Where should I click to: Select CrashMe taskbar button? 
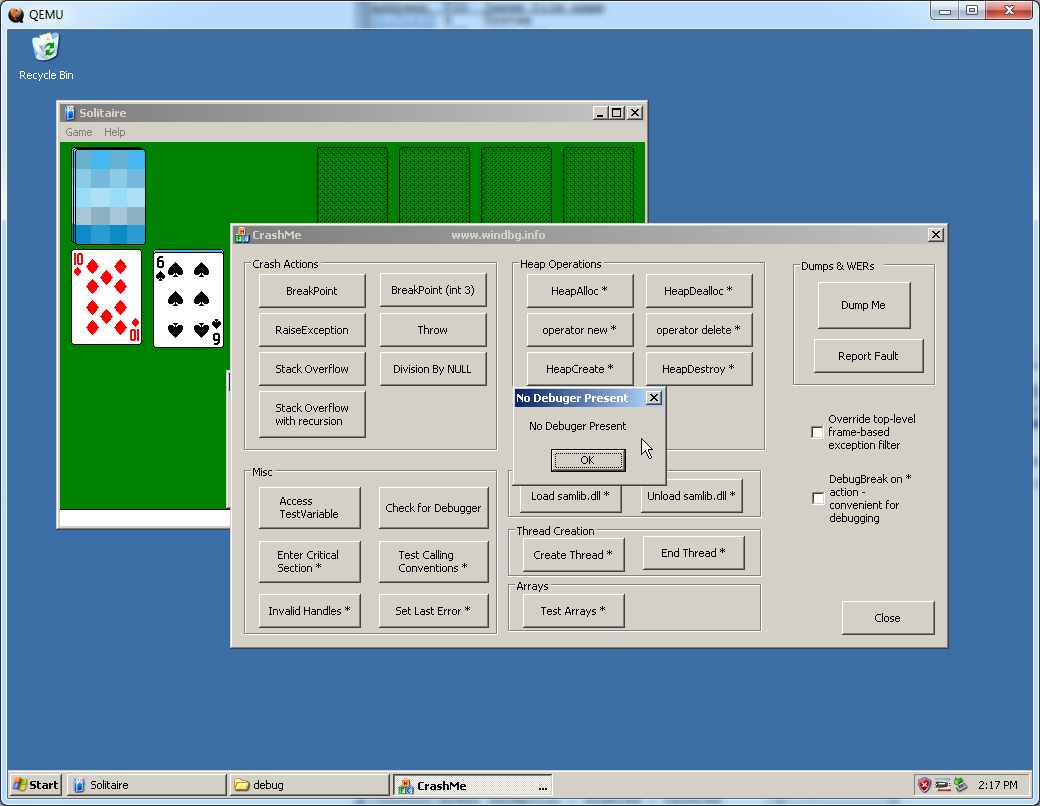(x=473, y=785)
